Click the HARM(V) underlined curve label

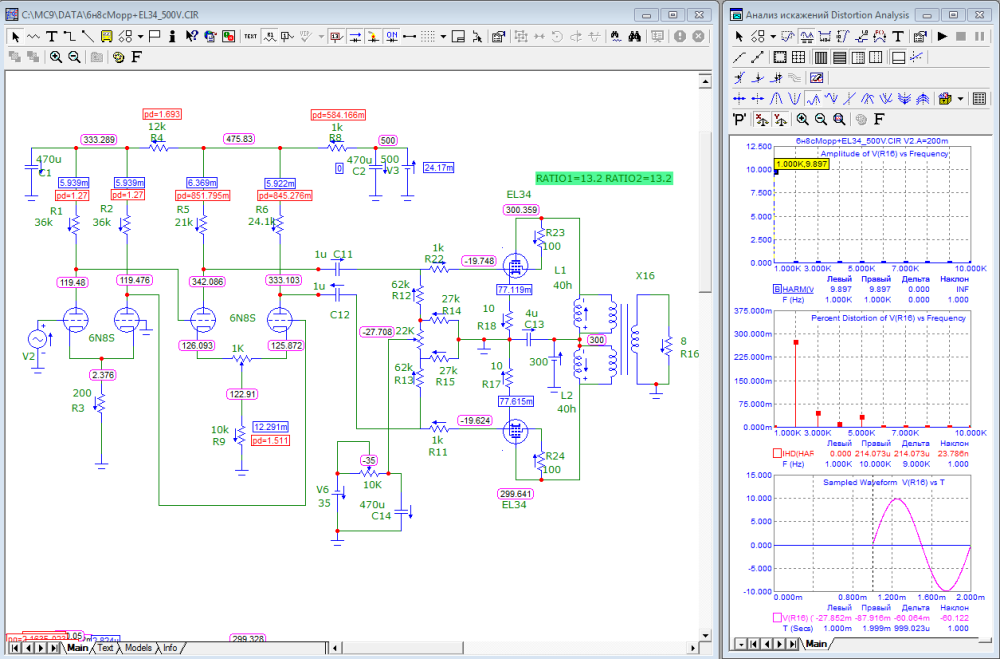point(800,288)
